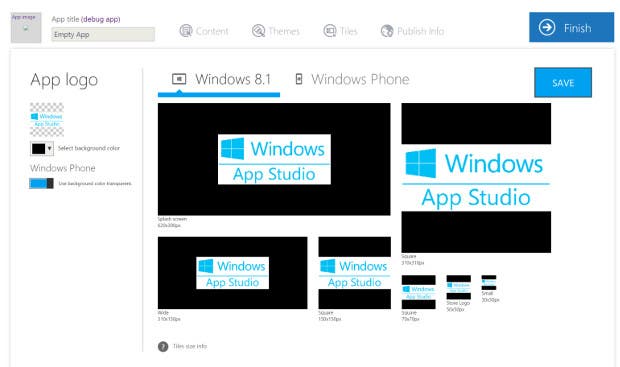
Task: Click the Windows 8.1 monitor icon
Action: [179, 79]
